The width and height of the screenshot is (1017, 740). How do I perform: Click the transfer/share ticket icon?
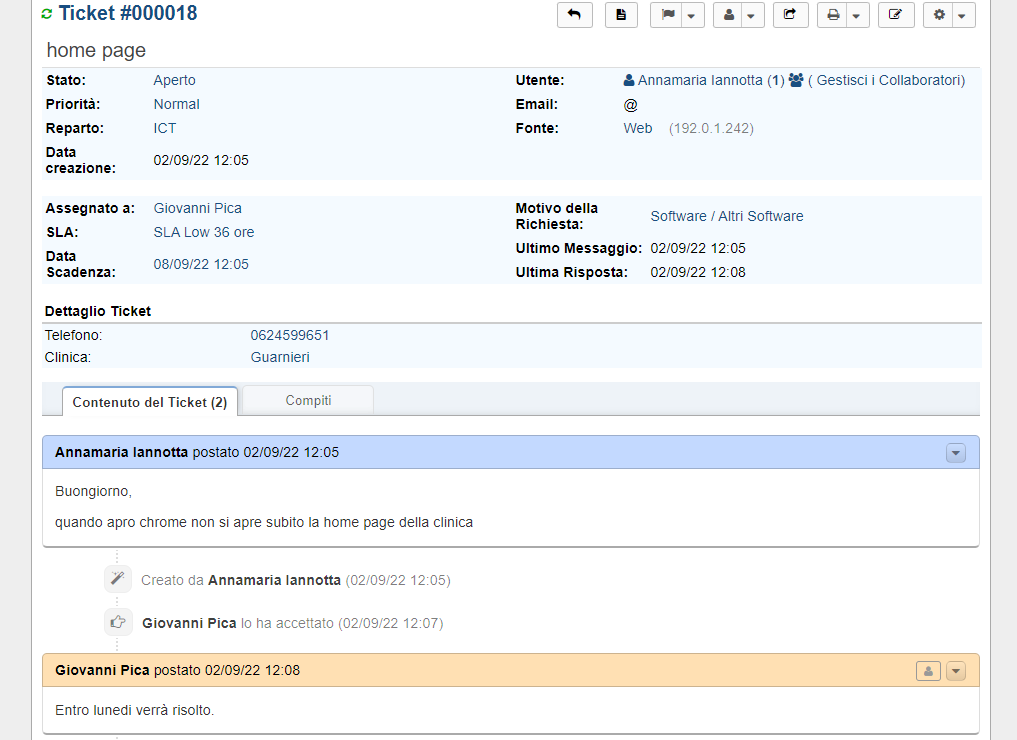pyautogui.click(x=790, y=15)
